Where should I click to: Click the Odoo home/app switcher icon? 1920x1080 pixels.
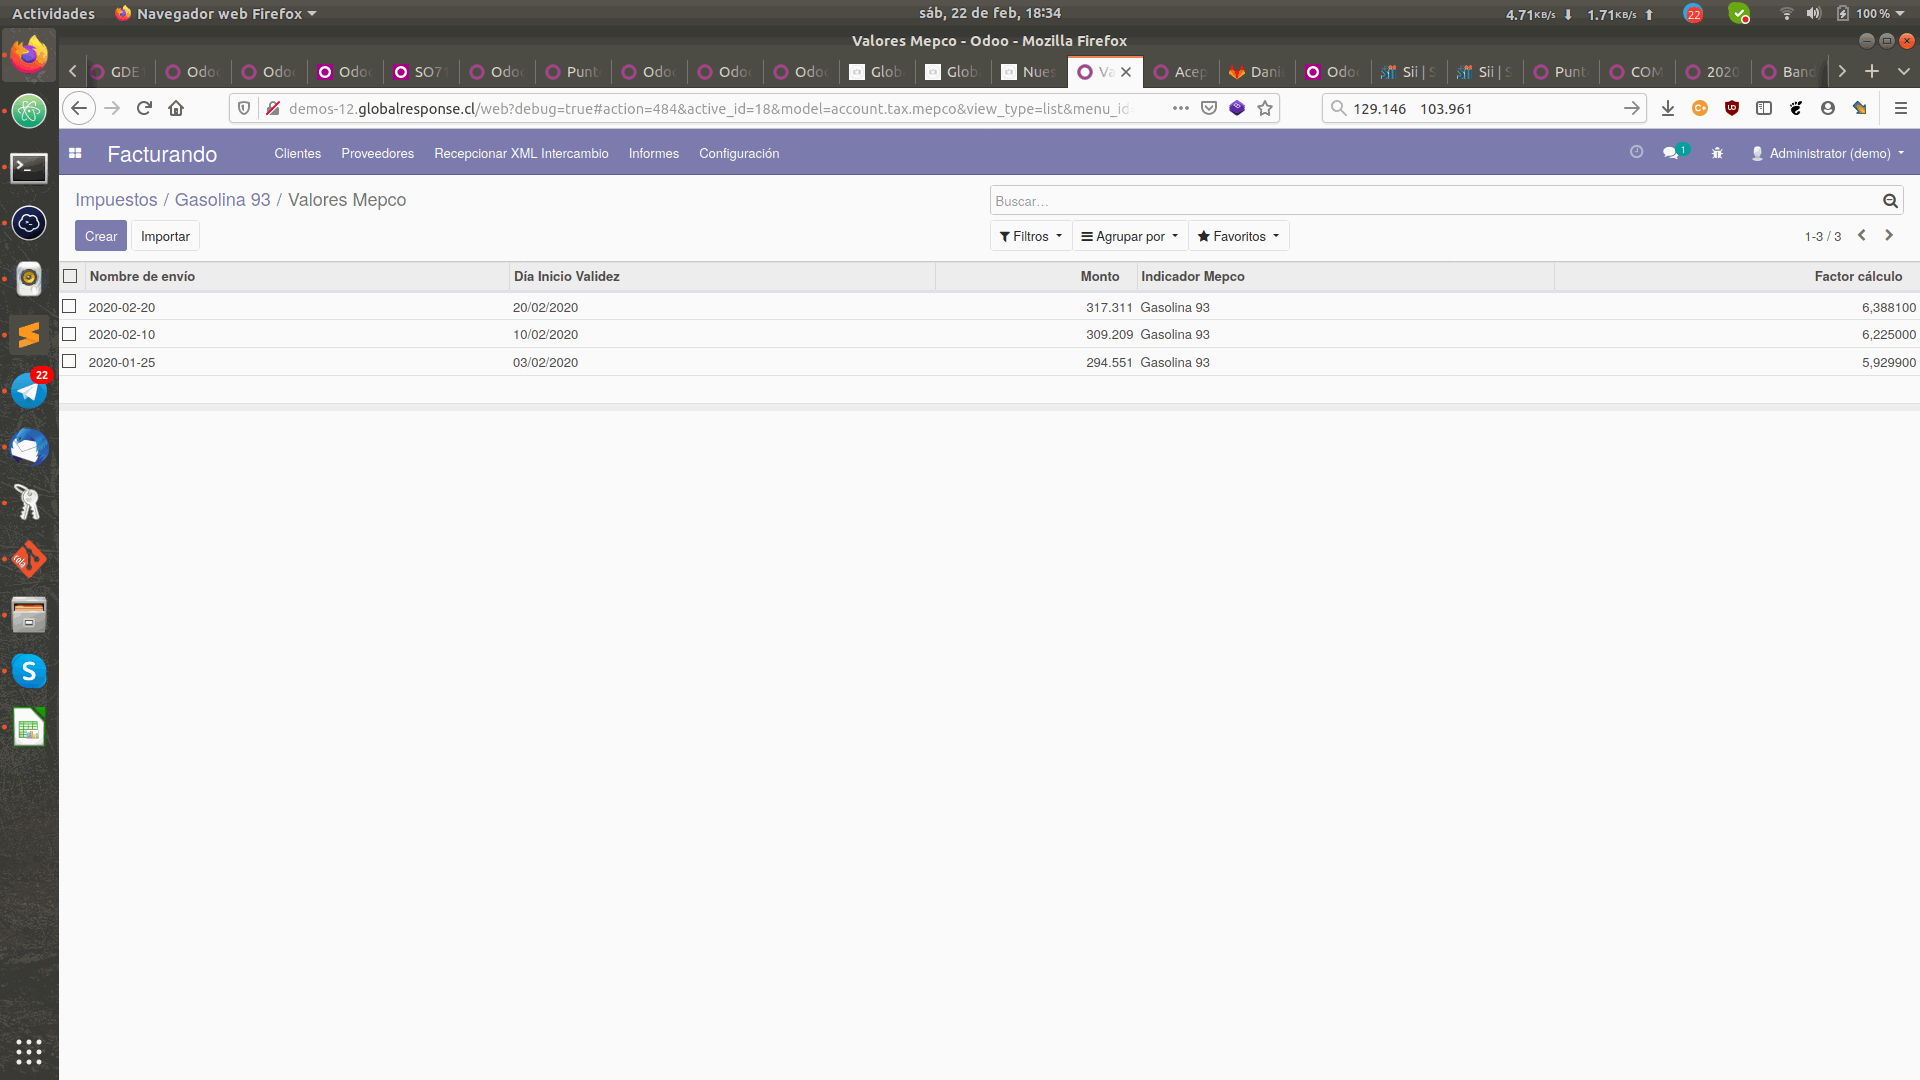tap(75, 153)
